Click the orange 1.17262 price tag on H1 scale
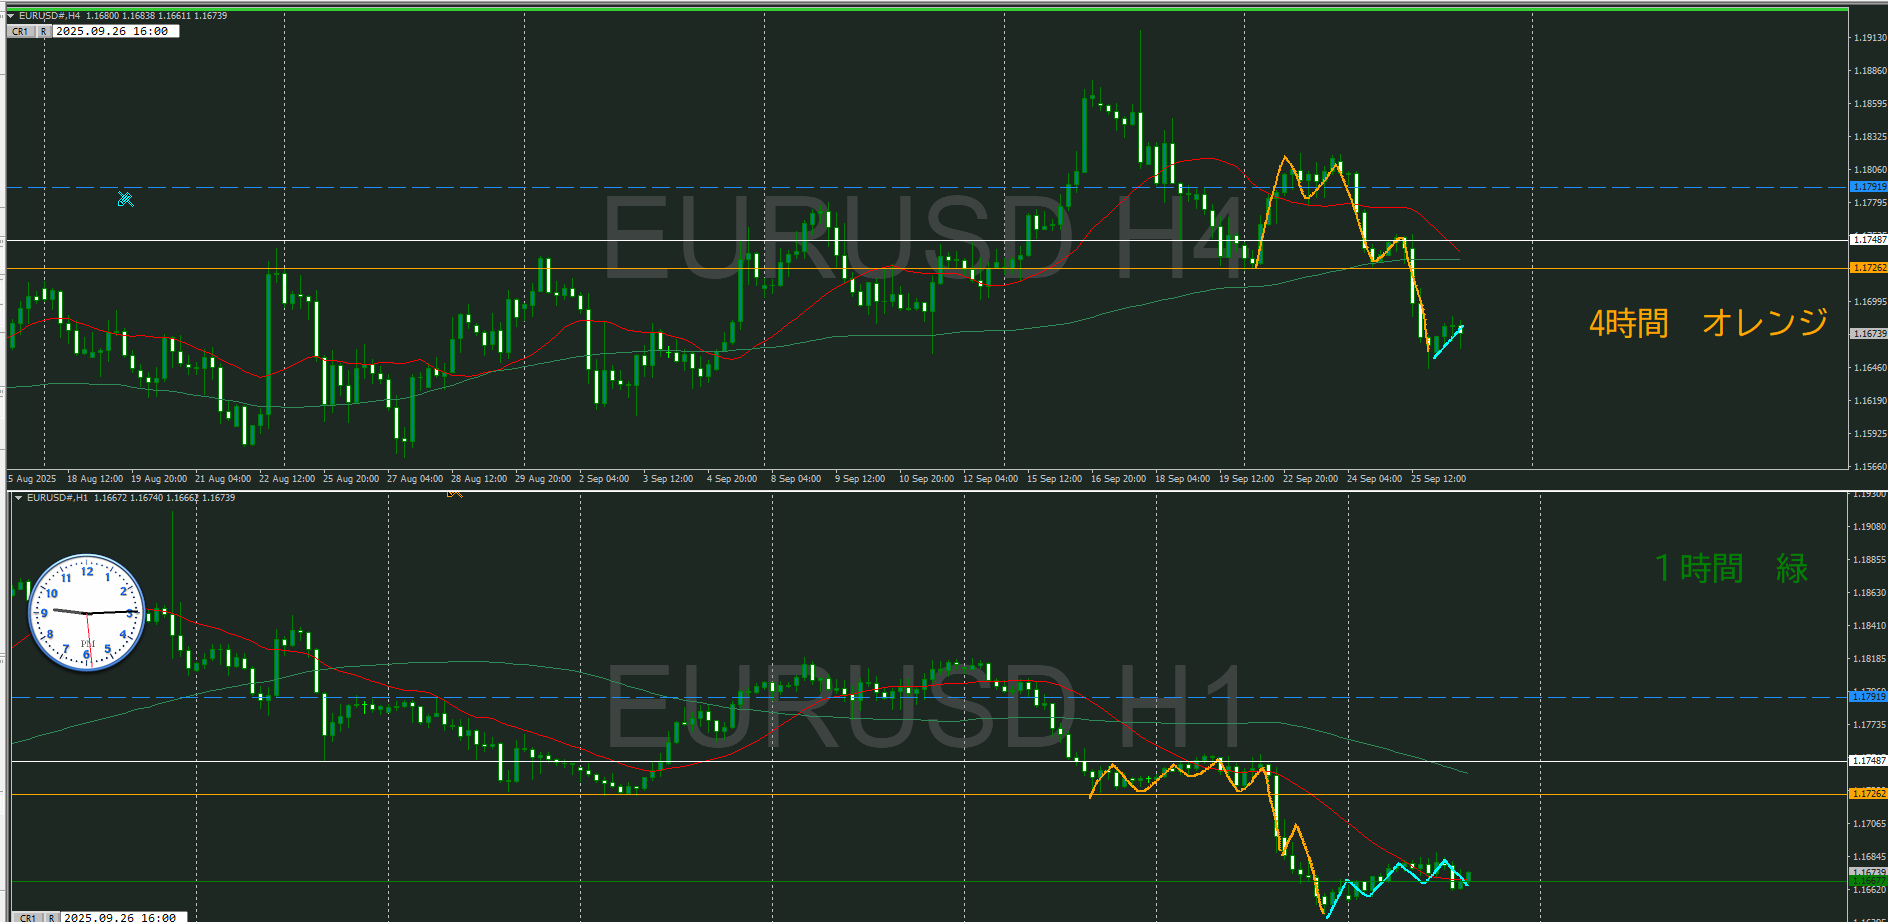This screenshot has width=1888, height=922. click(x=1868, y=794)
